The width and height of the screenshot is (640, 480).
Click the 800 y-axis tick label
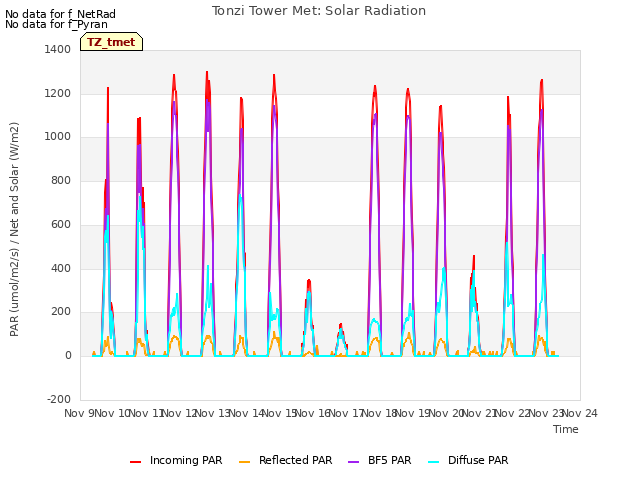(61, 180)
